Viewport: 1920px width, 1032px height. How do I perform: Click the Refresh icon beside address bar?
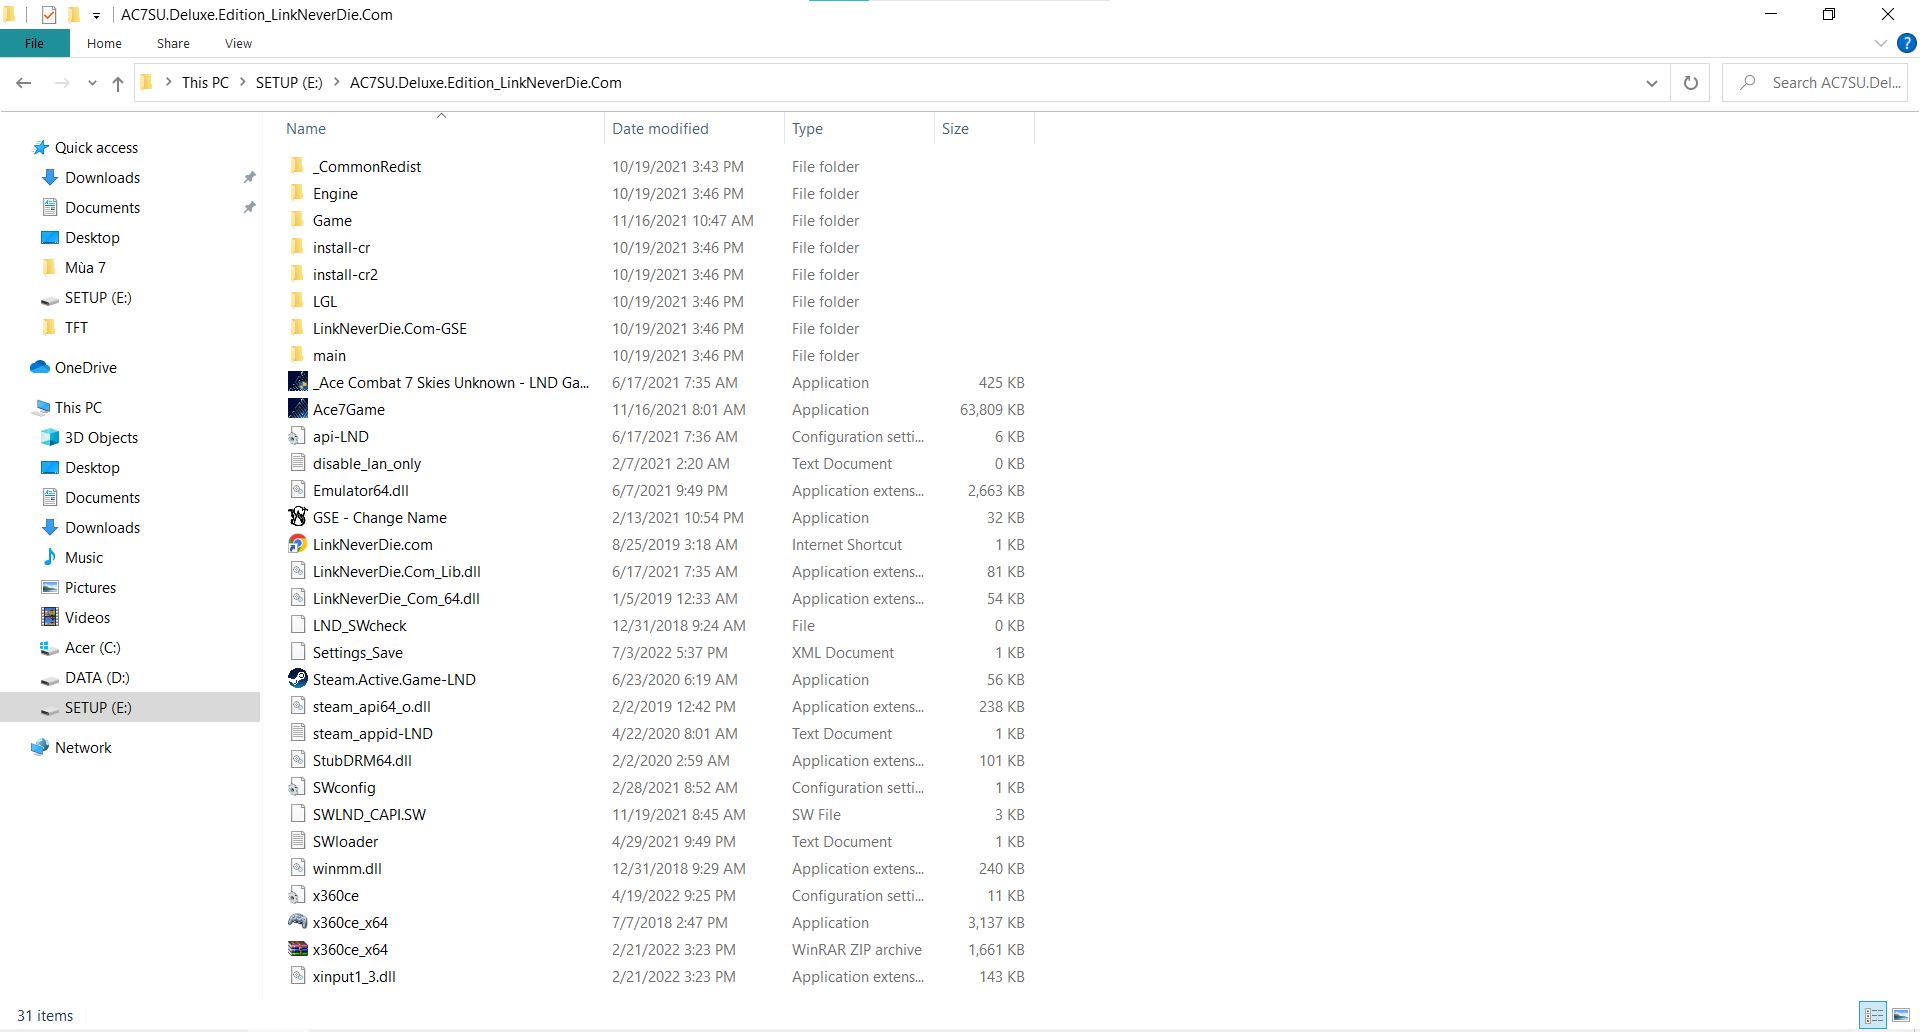click(1690, 83)
